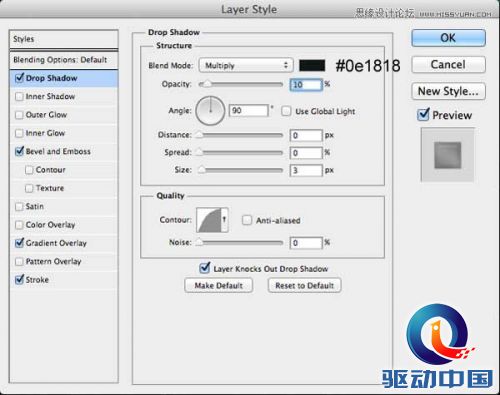
Task: Click the Contour curve thumbnail
Action: point(209,220)
